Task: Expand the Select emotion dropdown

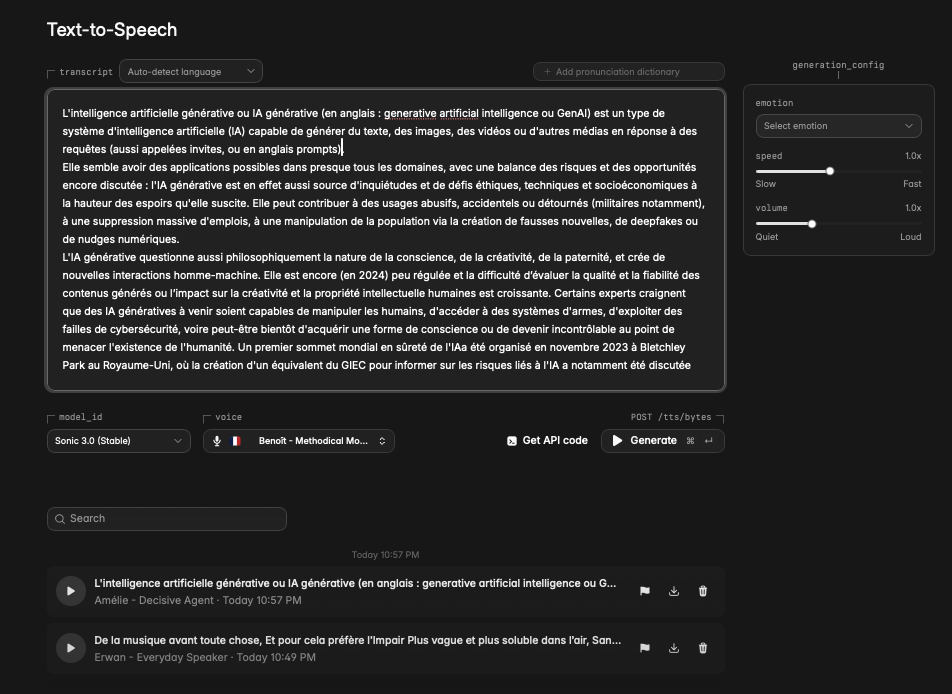Action: pos(838,126)
